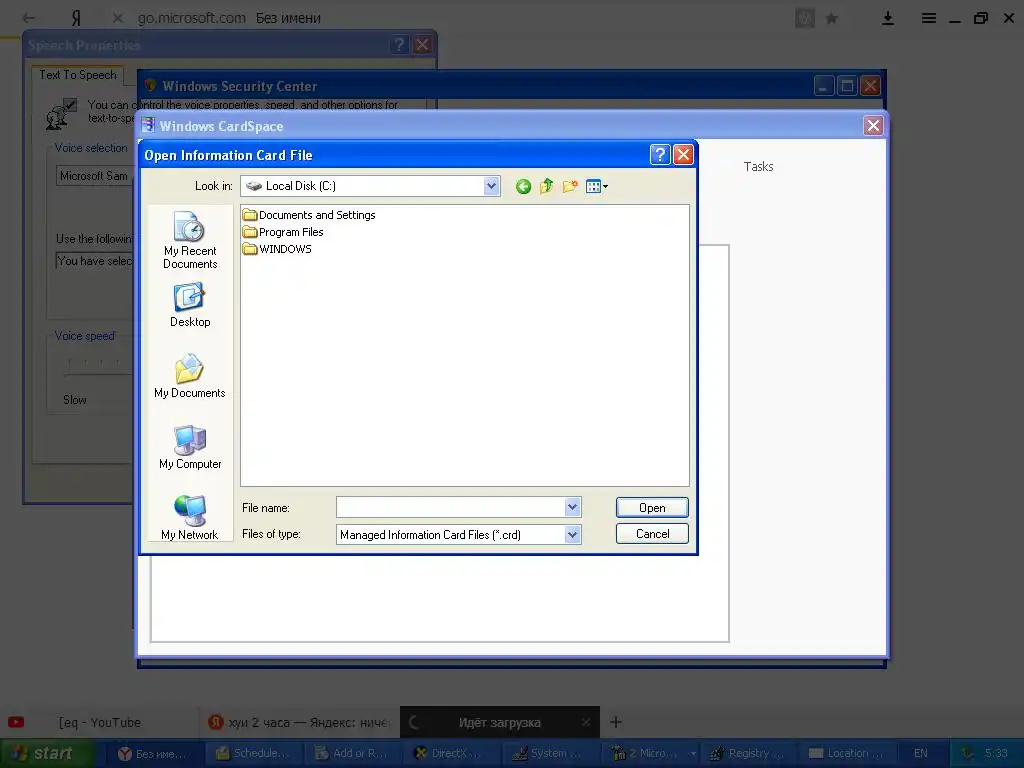Close the Windows CardSpace window
1024x768 pixels.
873,125
